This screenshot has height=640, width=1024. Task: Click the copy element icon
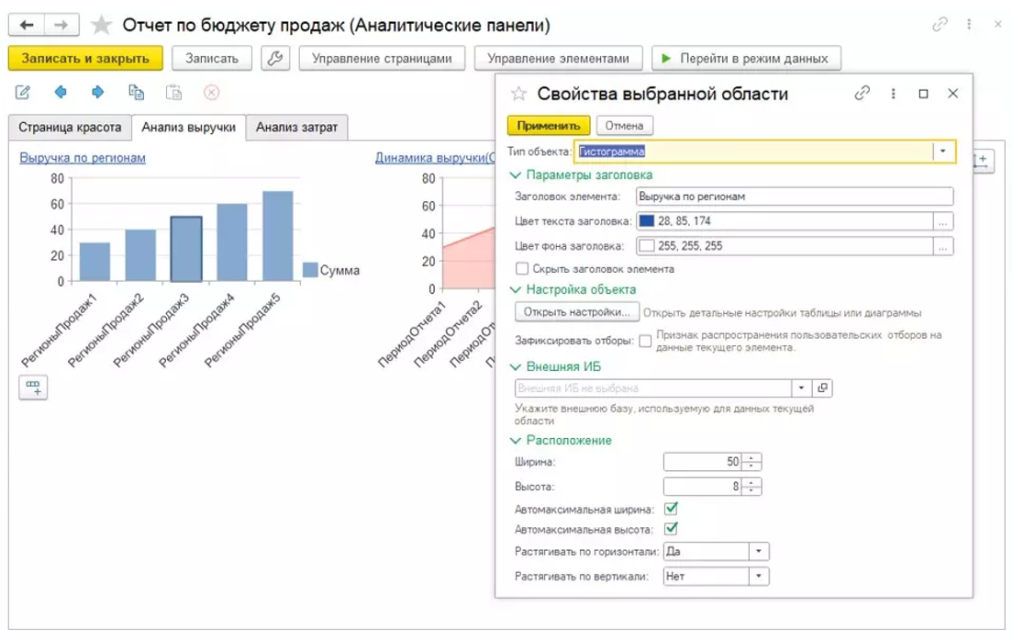[136, 92]
